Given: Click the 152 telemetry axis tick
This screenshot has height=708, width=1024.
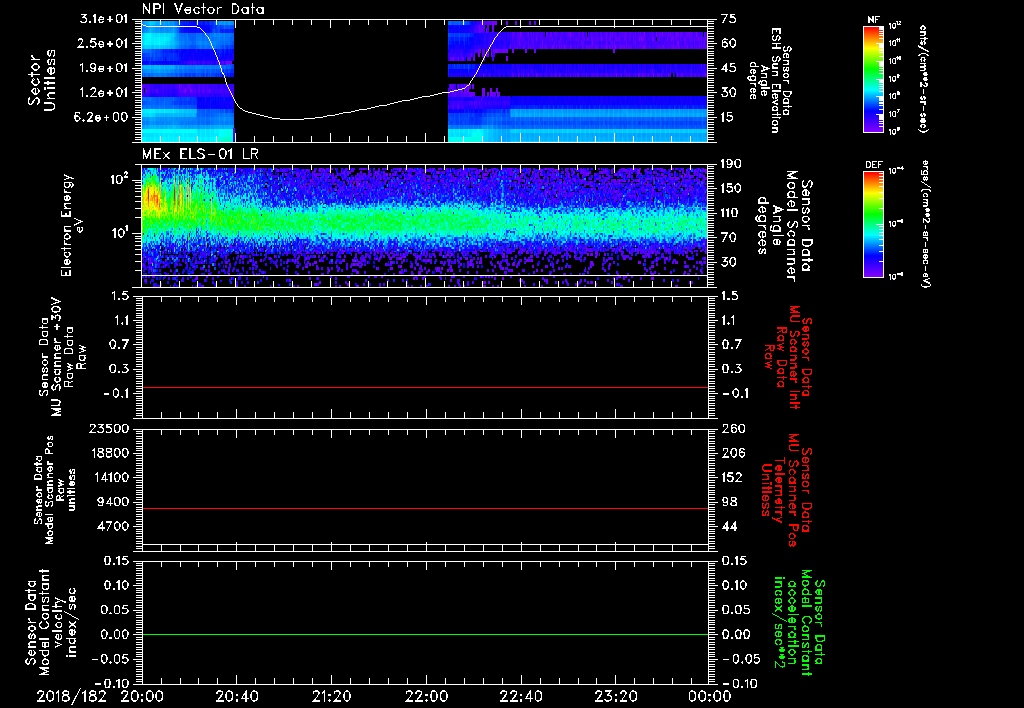Looking at the screenshot, I should coord(732,477).
